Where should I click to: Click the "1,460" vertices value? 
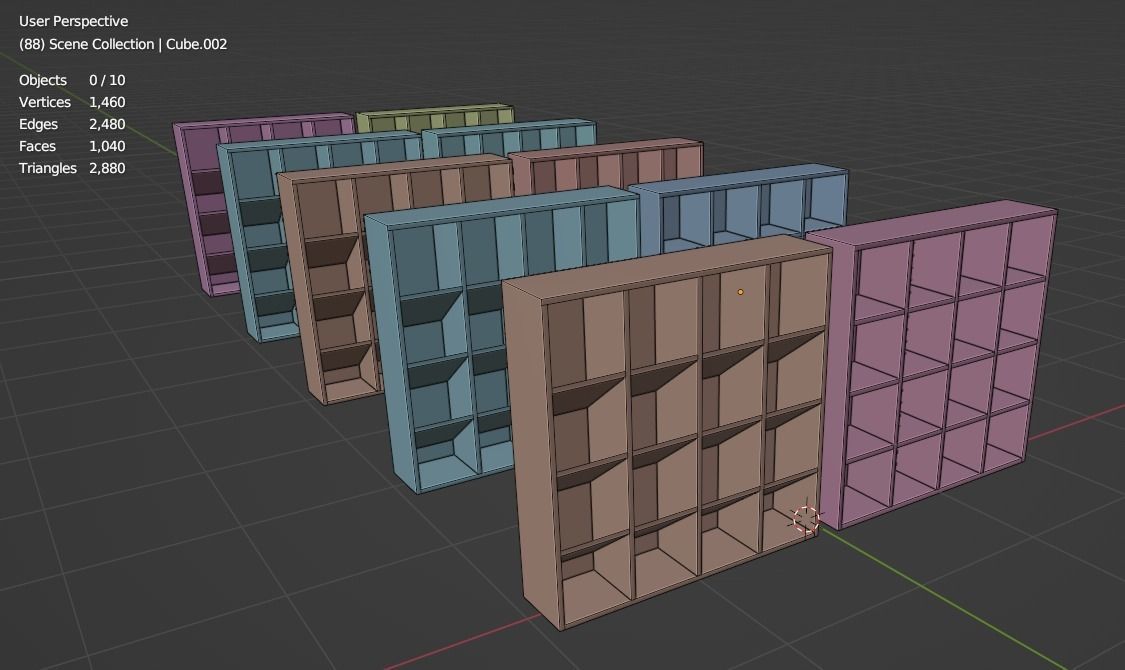pyautogui.click(x=107, y=102)
